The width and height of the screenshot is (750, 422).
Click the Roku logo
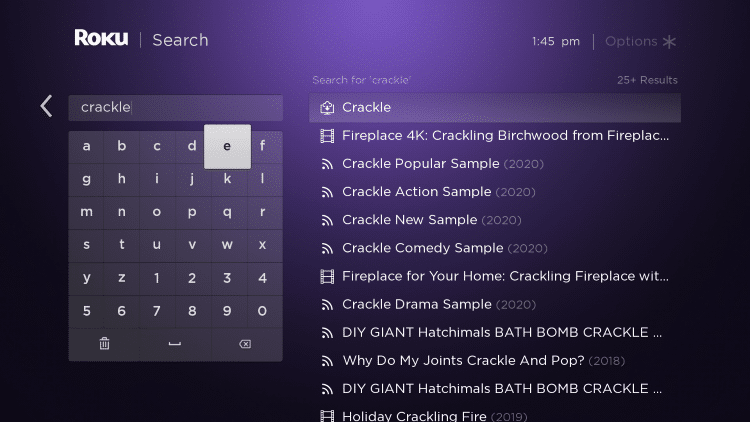101,38
